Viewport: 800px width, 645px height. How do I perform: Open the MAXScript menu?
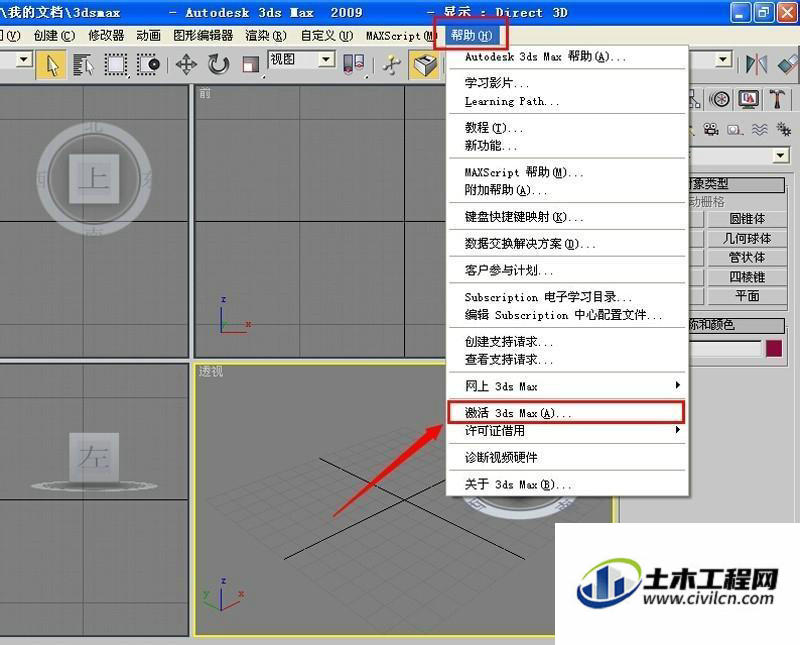[x=401, y=35]
